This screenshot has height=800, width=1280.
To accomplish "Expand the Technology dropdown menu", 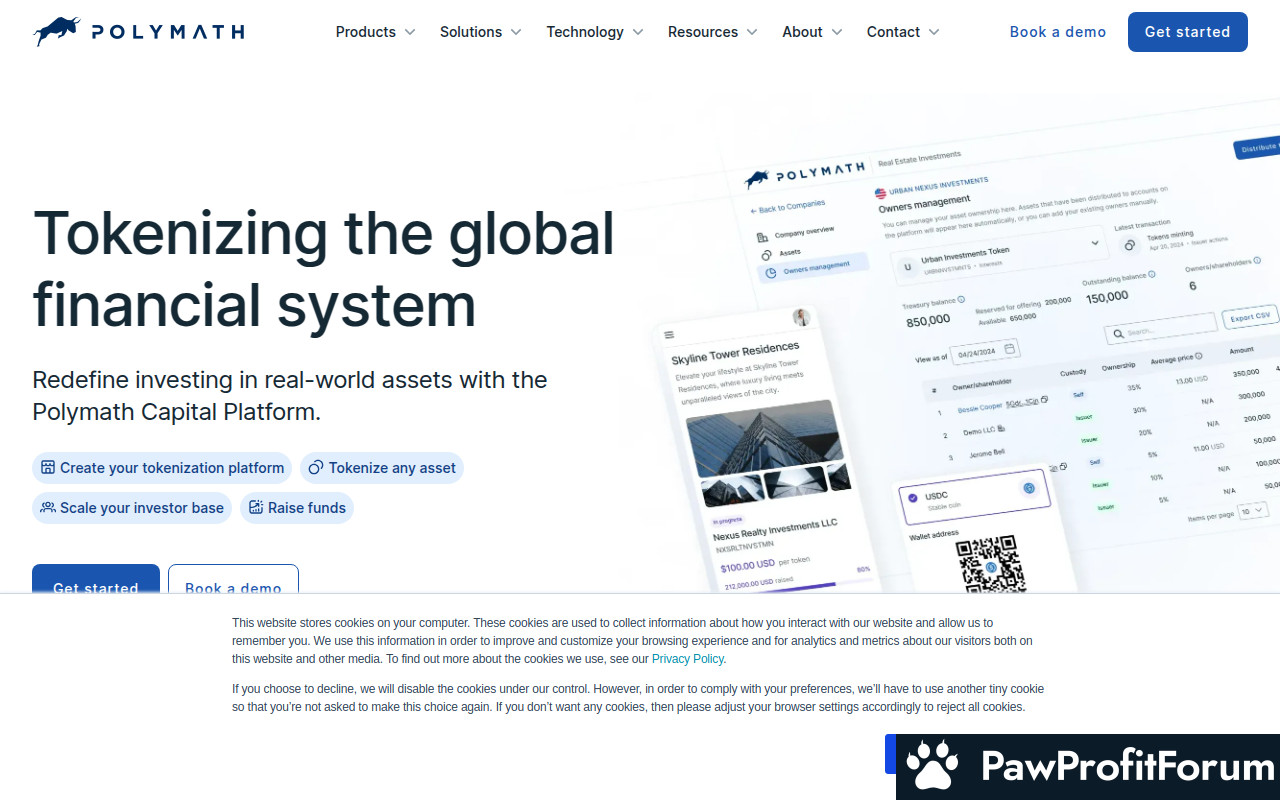I will coord(594,32).
